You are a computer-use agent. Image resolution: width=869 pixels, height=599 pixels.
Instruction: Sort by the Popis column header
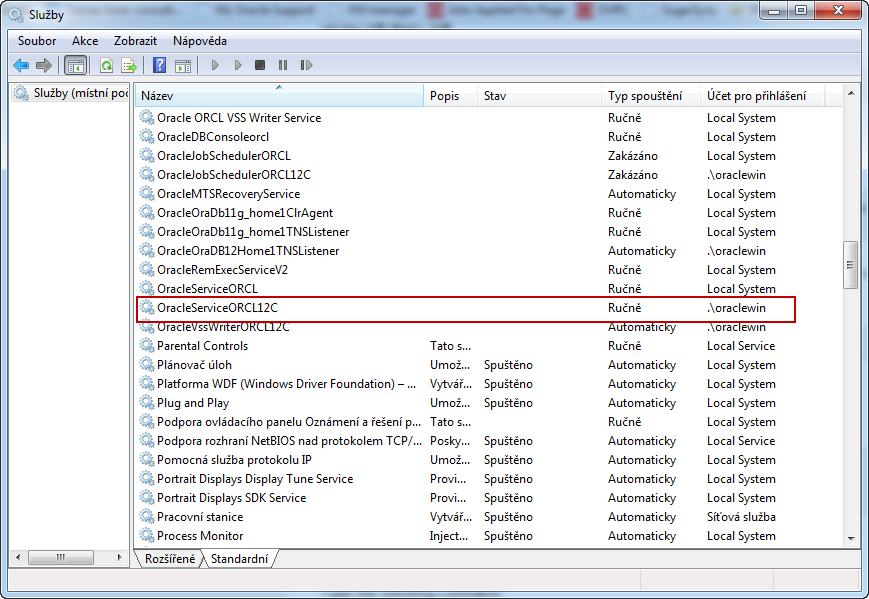point(450,96)
